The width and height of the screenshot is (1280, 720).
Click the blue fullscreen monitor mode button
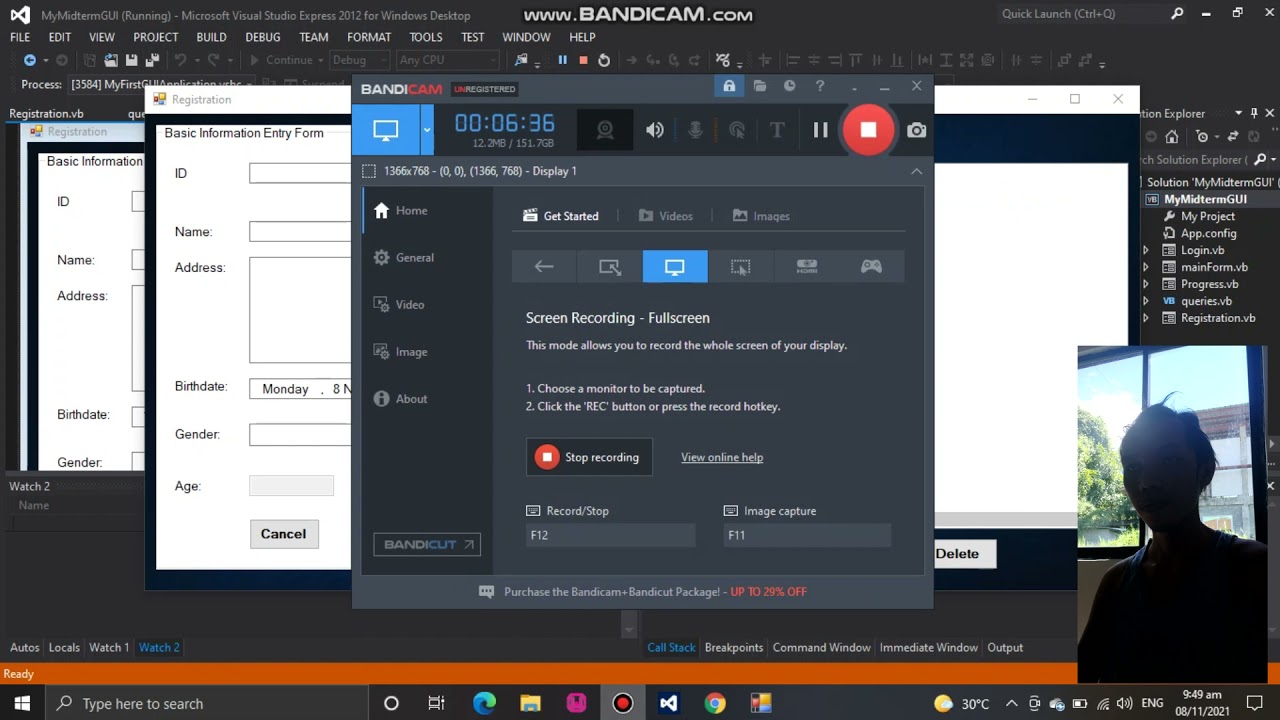[386, 130]
